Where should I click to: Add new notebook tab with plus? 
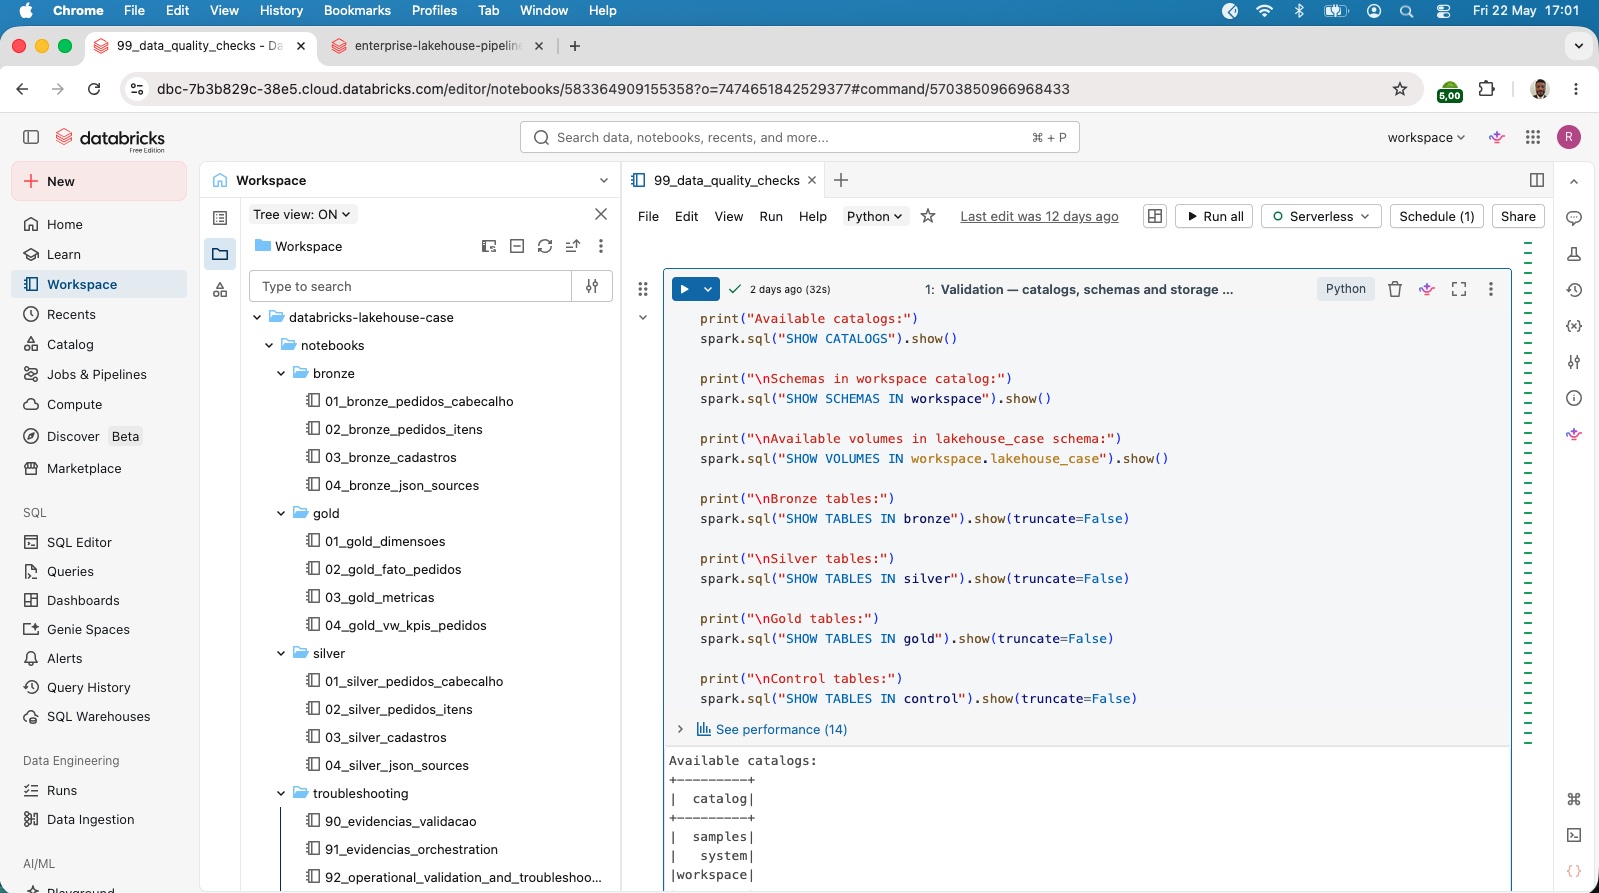(841, 180)
